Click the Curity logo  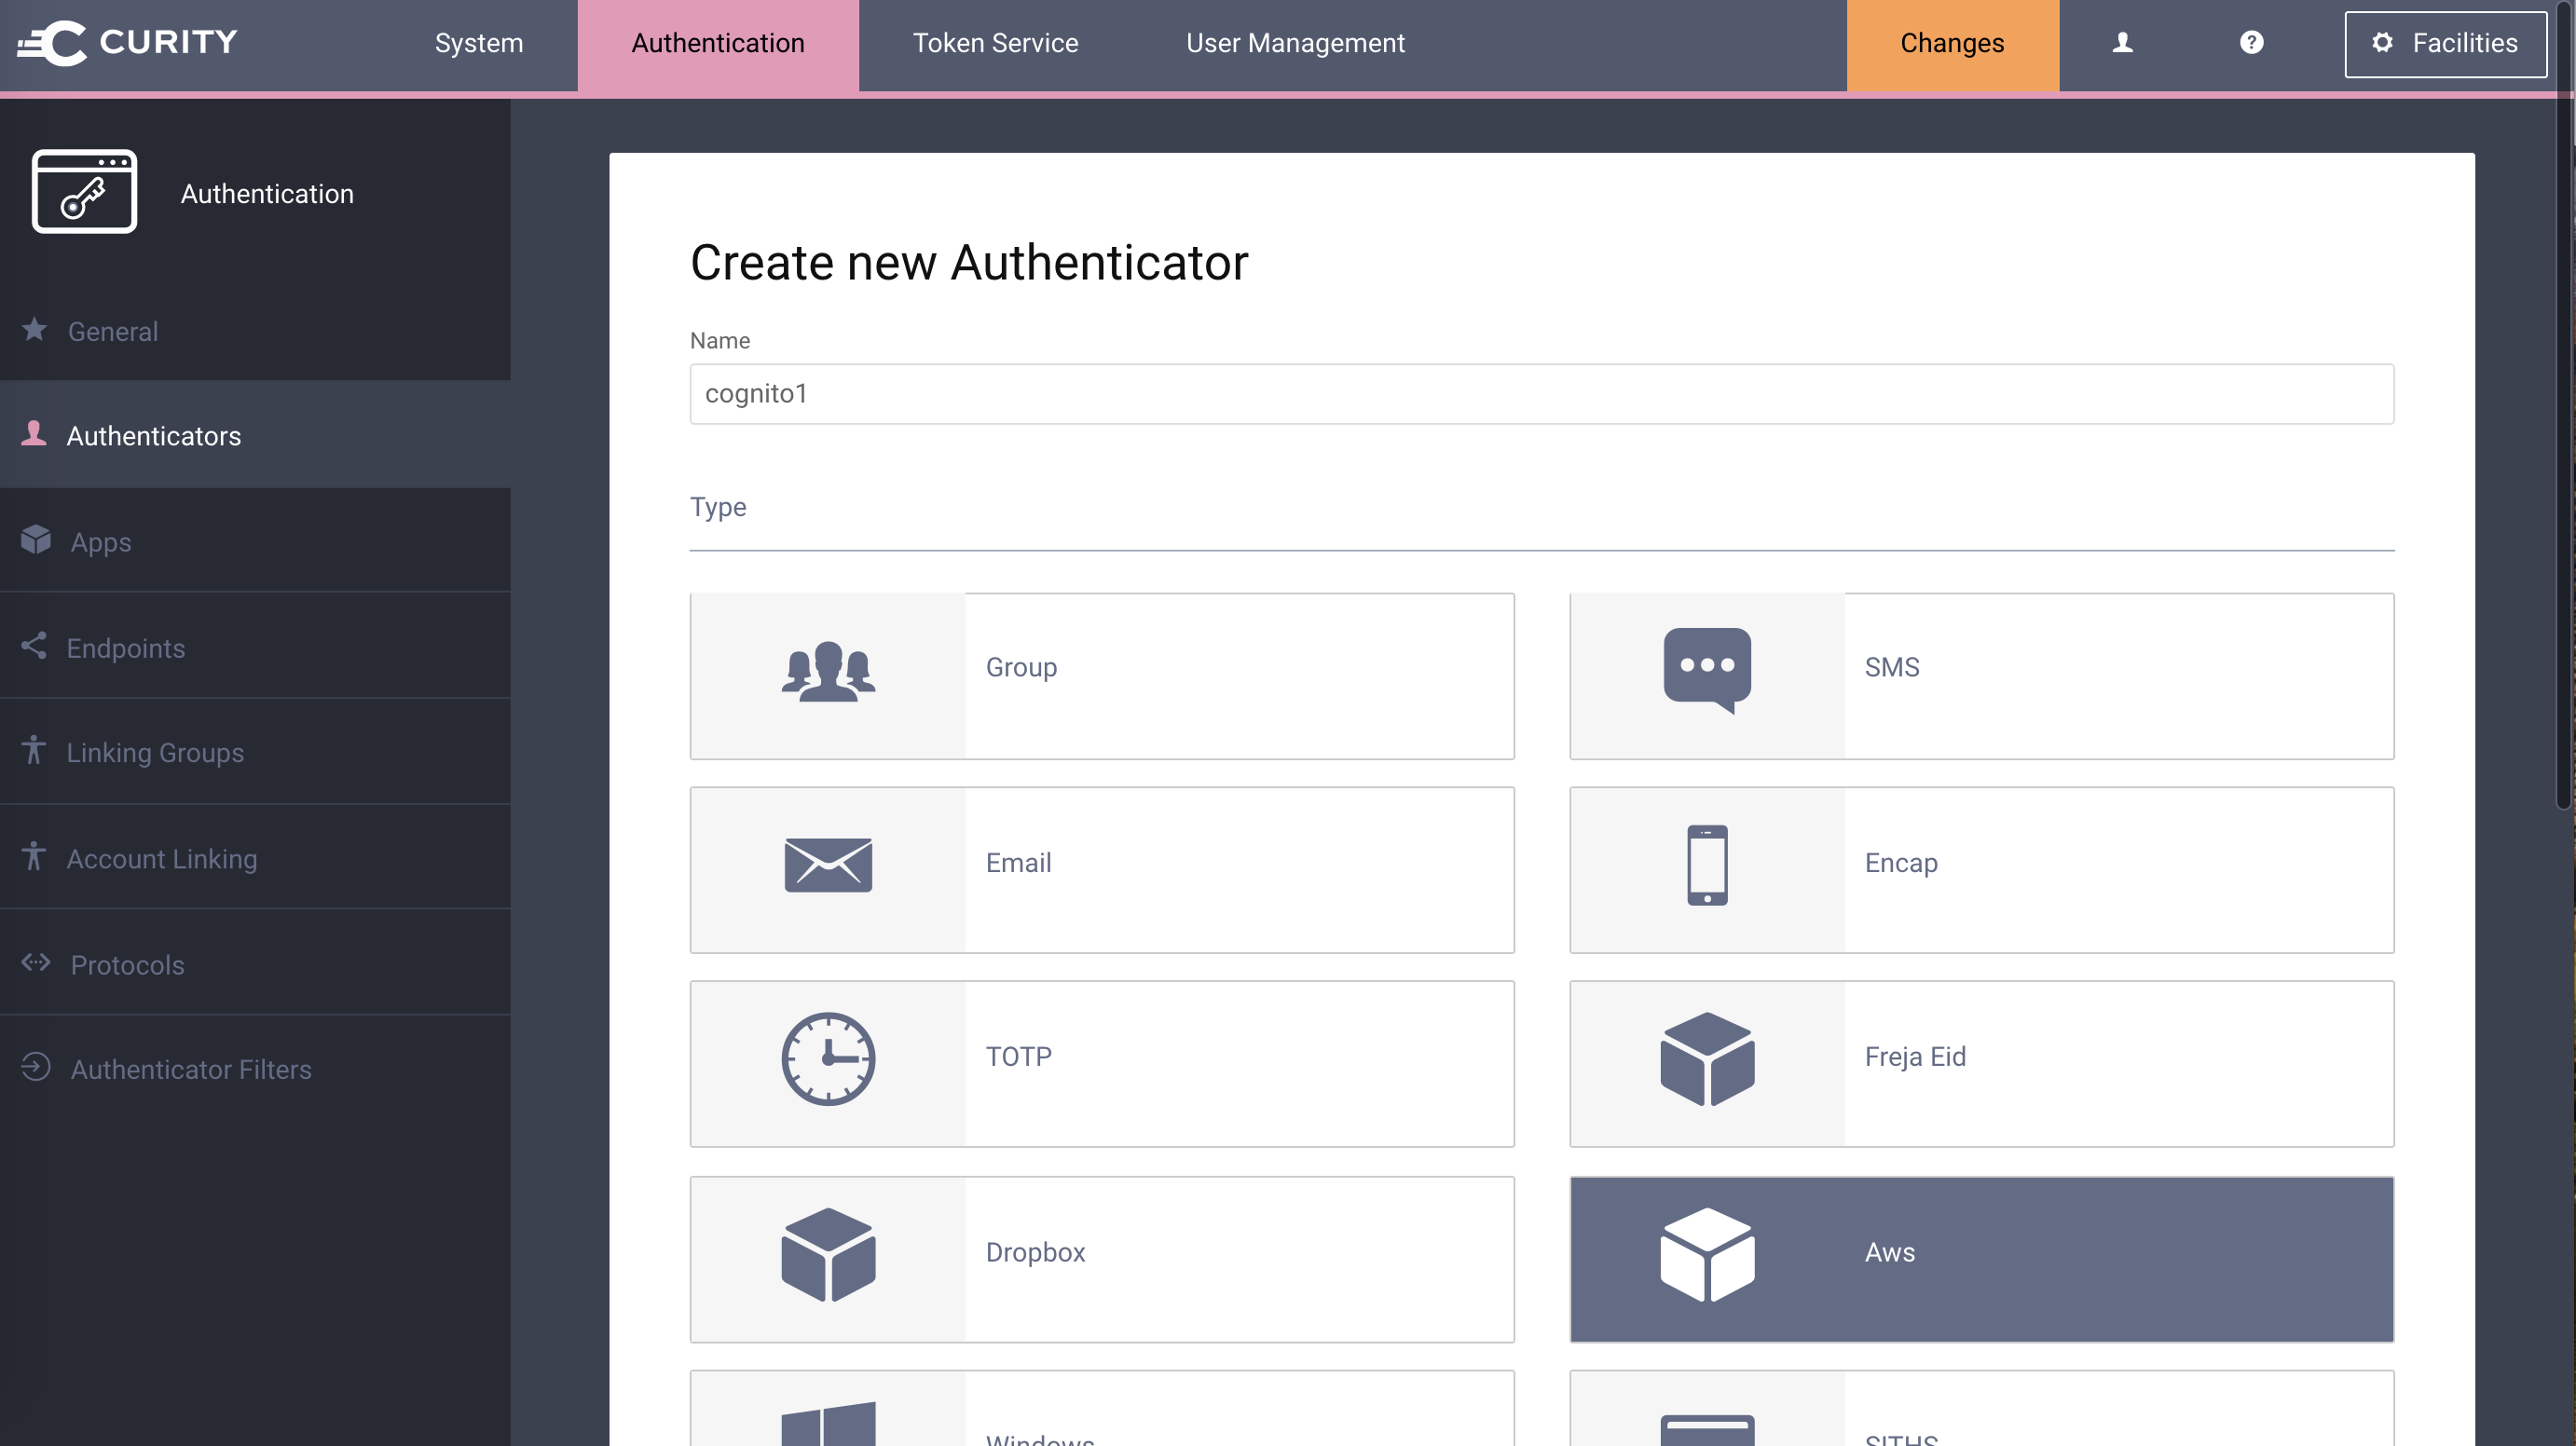pyautogui.click(x=128, y=43)
